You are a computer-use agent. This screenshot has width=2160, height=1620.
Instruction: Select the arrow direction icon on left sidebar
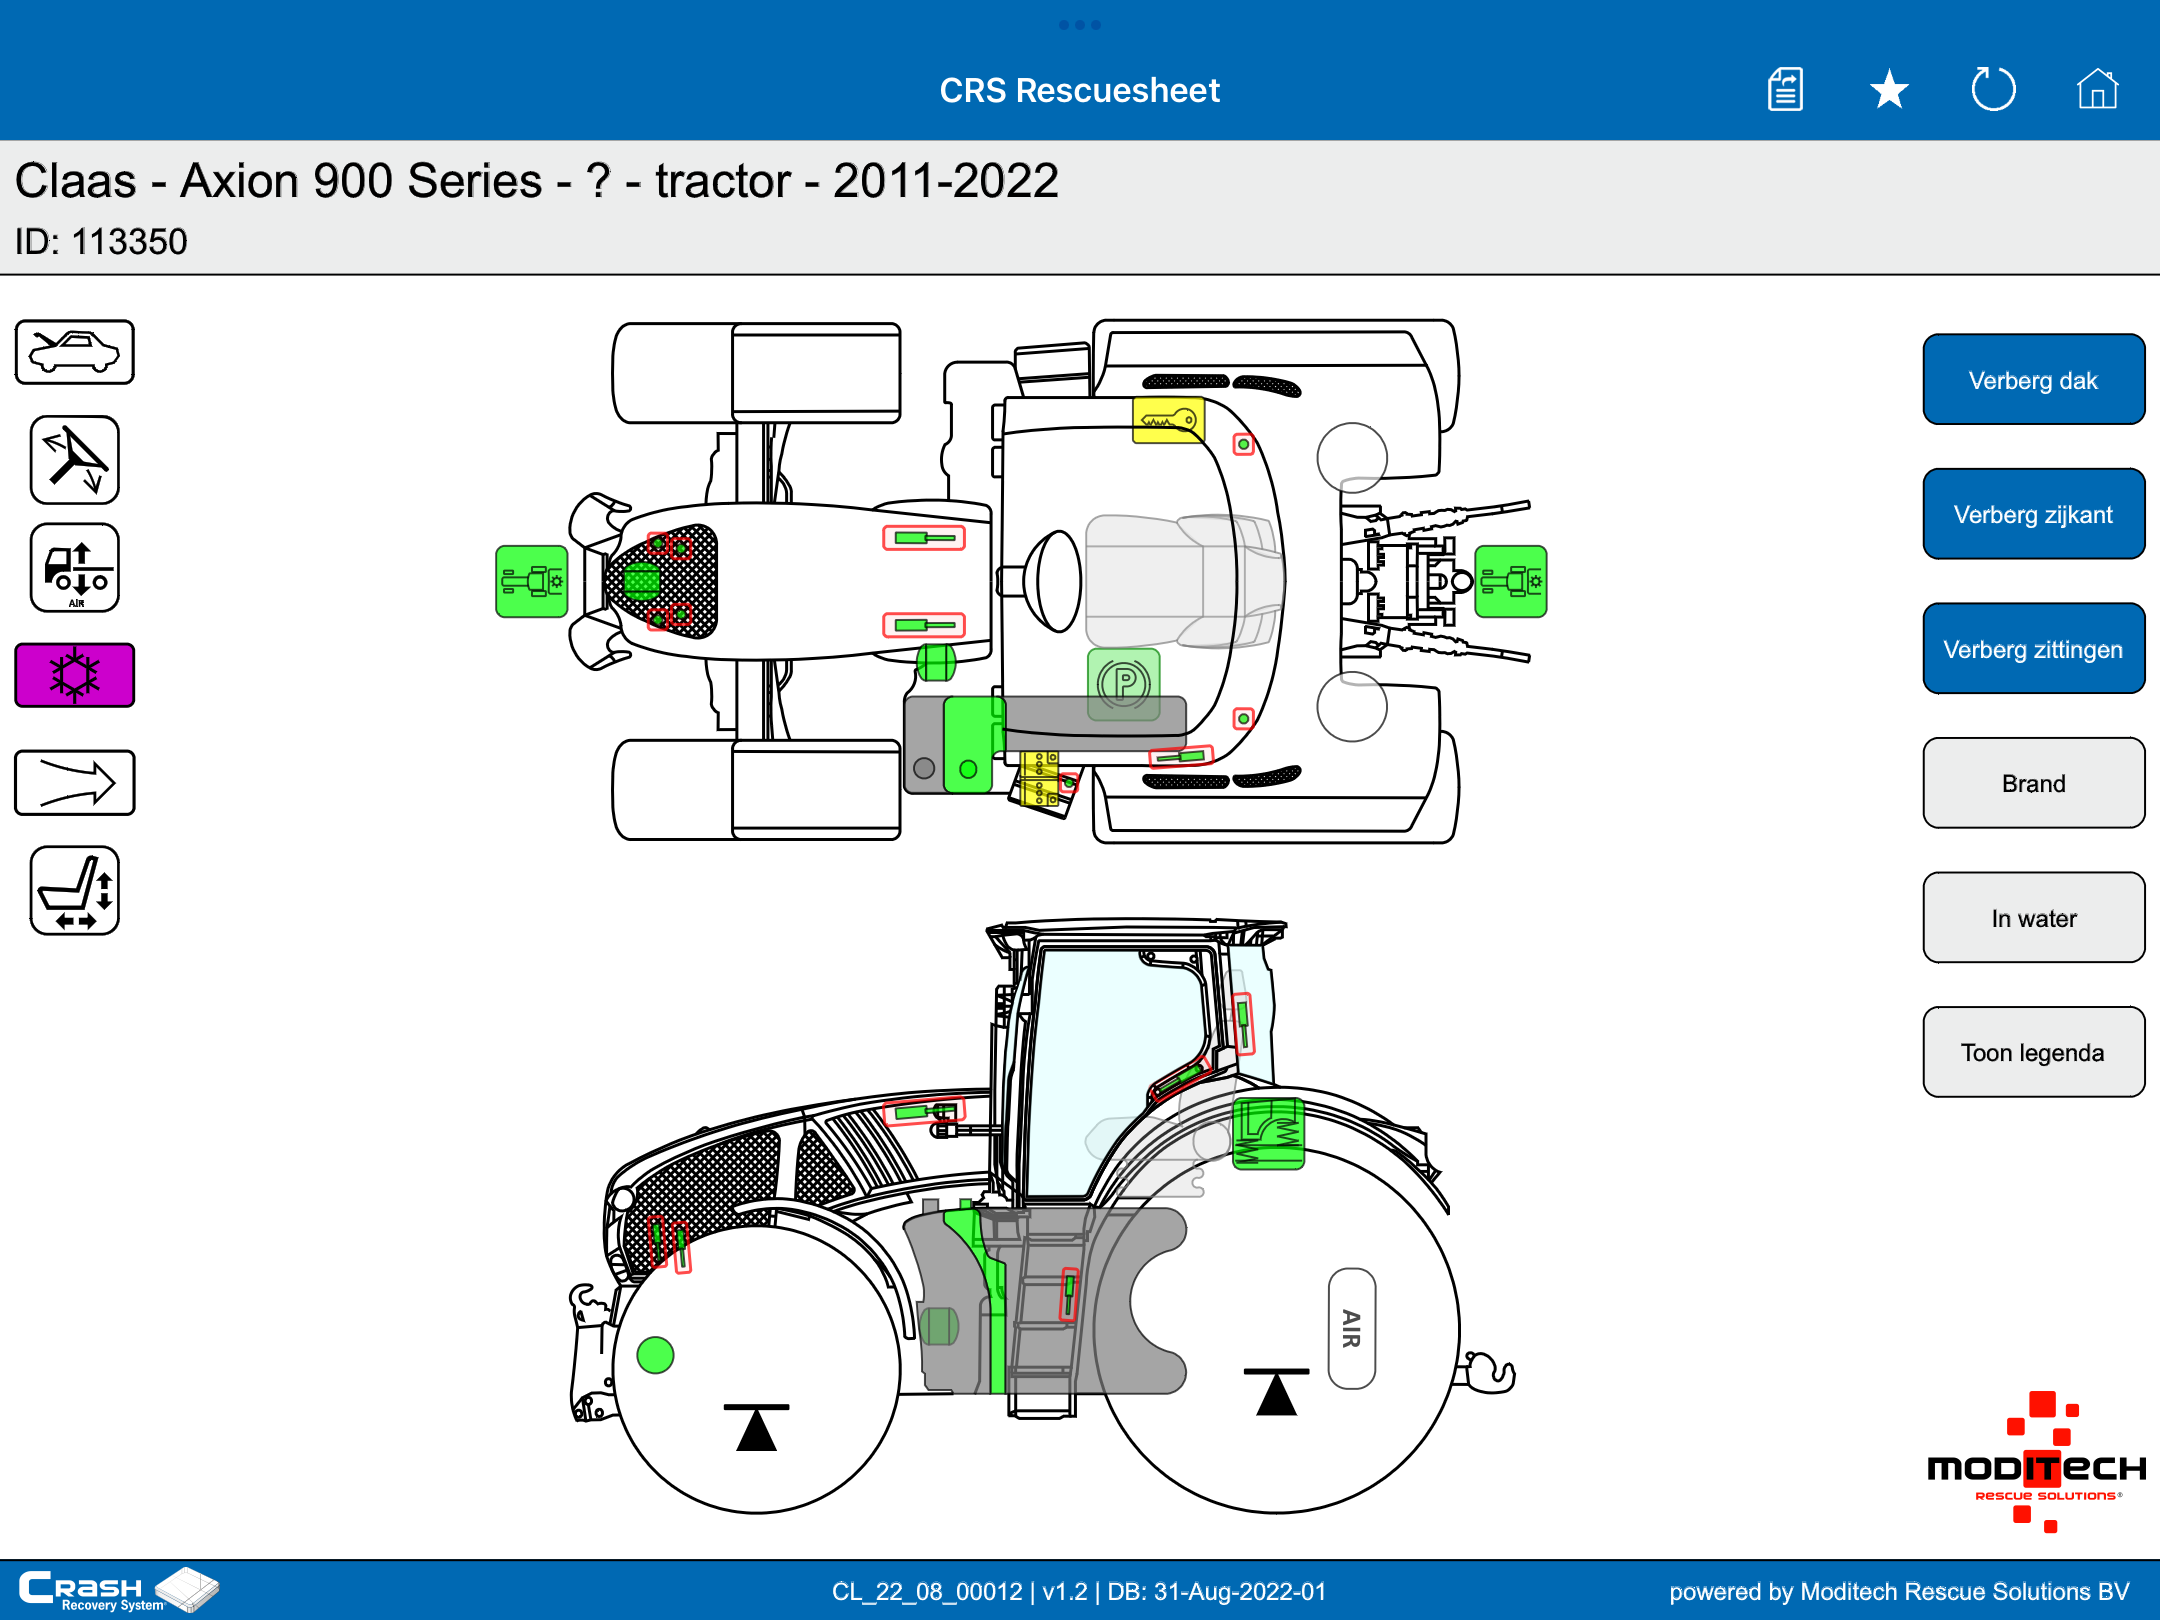pyautogui.click(x=75, y=783)
